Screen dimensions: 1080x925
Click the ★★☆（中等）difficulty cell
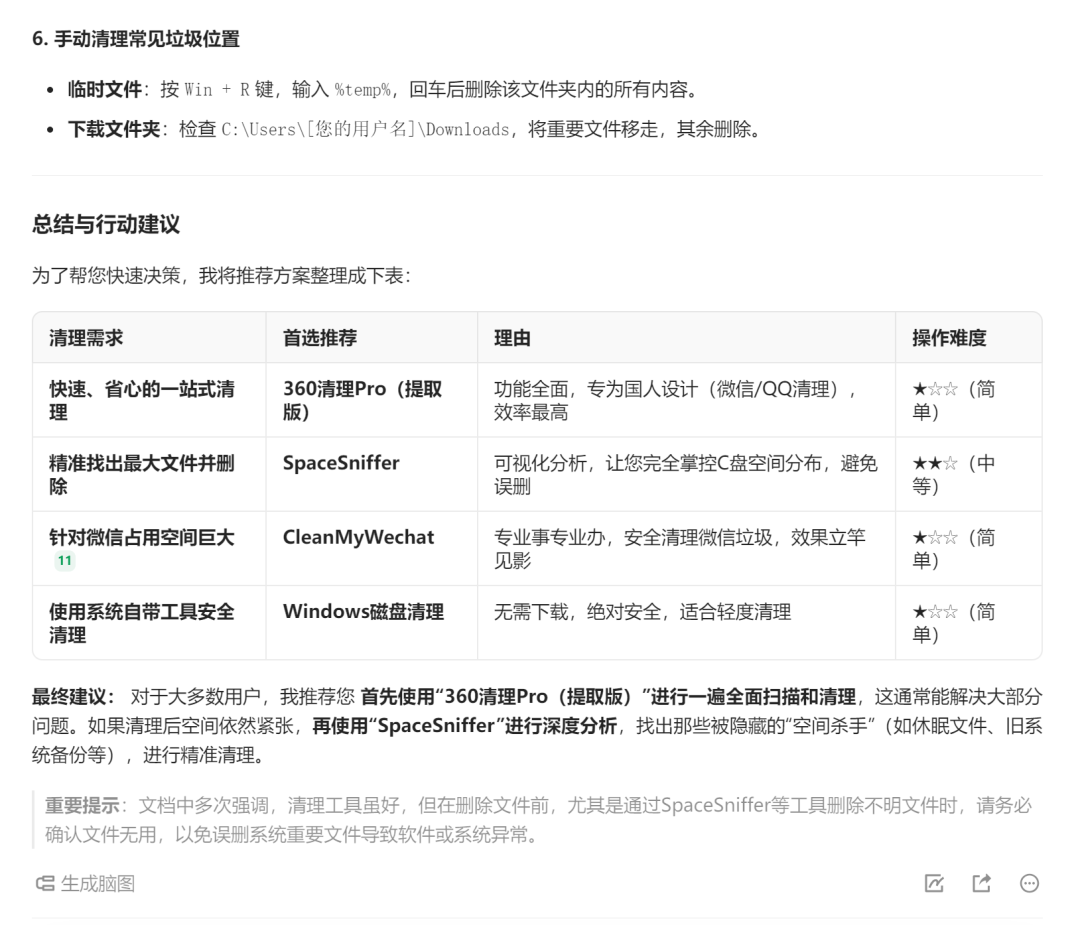tap(968, 475)
